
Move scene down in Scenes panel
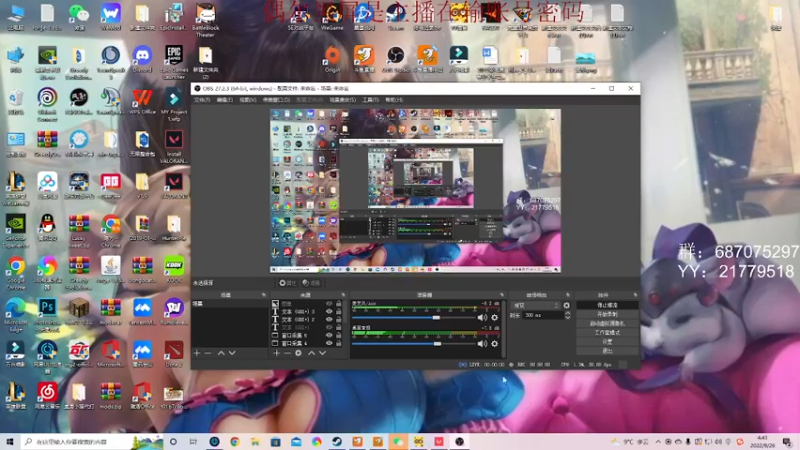click(x=232, y=353)
